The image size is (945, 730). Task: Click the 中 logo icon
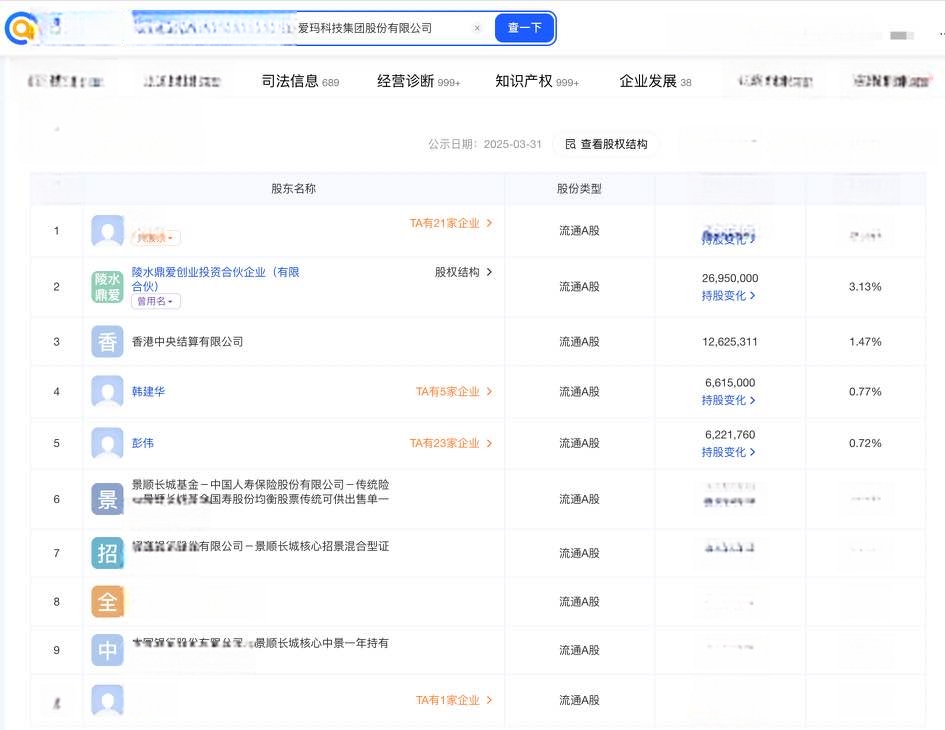(107, 650)
